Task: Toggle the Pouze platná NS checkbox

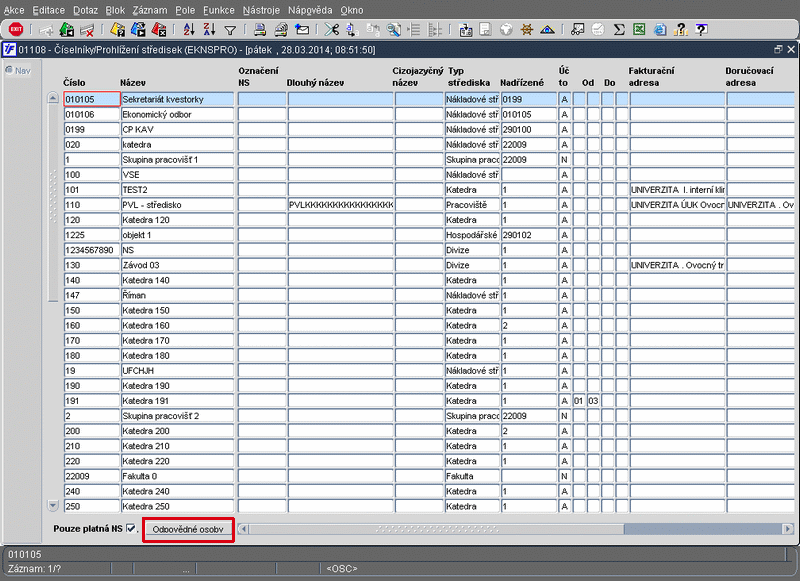Action: click(131, 528)
